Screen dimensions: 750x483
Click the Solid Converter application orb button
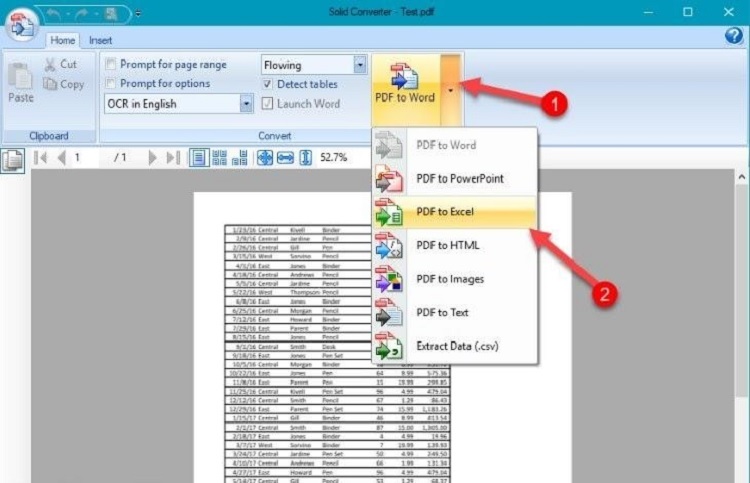tap(22, 24)
